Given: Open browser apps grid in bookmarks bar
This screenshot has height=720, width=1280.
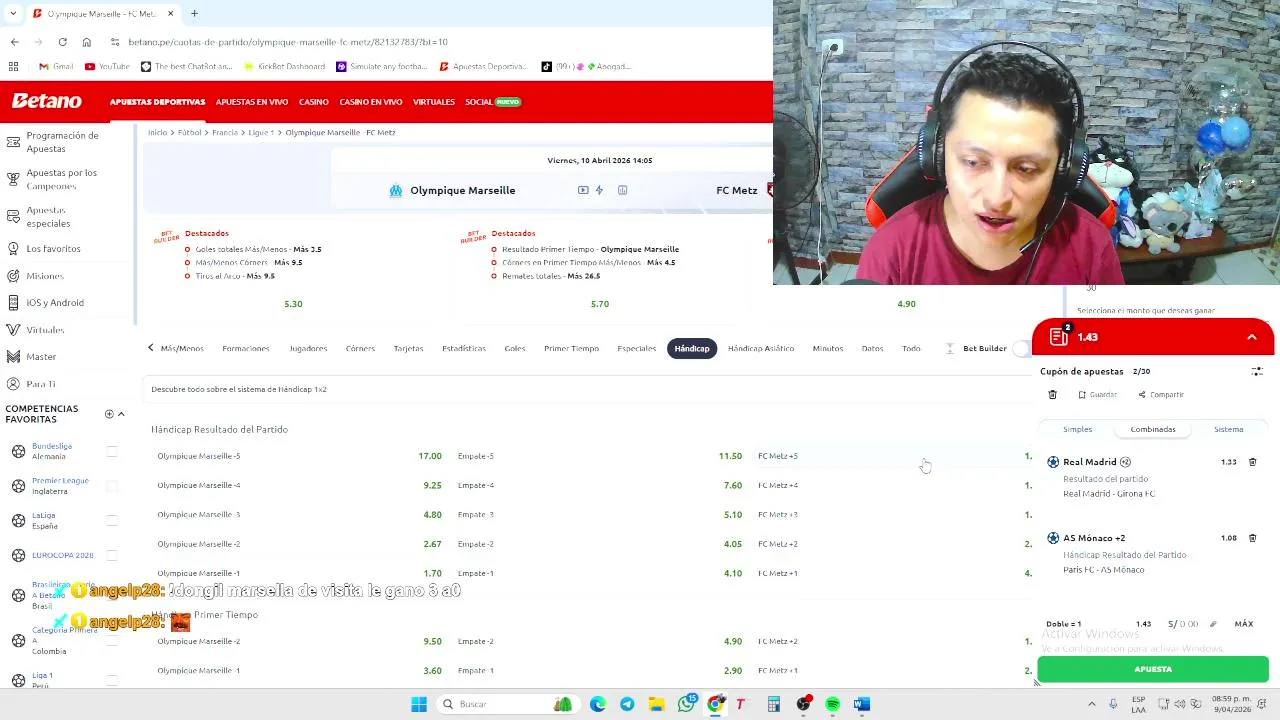Looking at the screenshot, I should (13, 67).
